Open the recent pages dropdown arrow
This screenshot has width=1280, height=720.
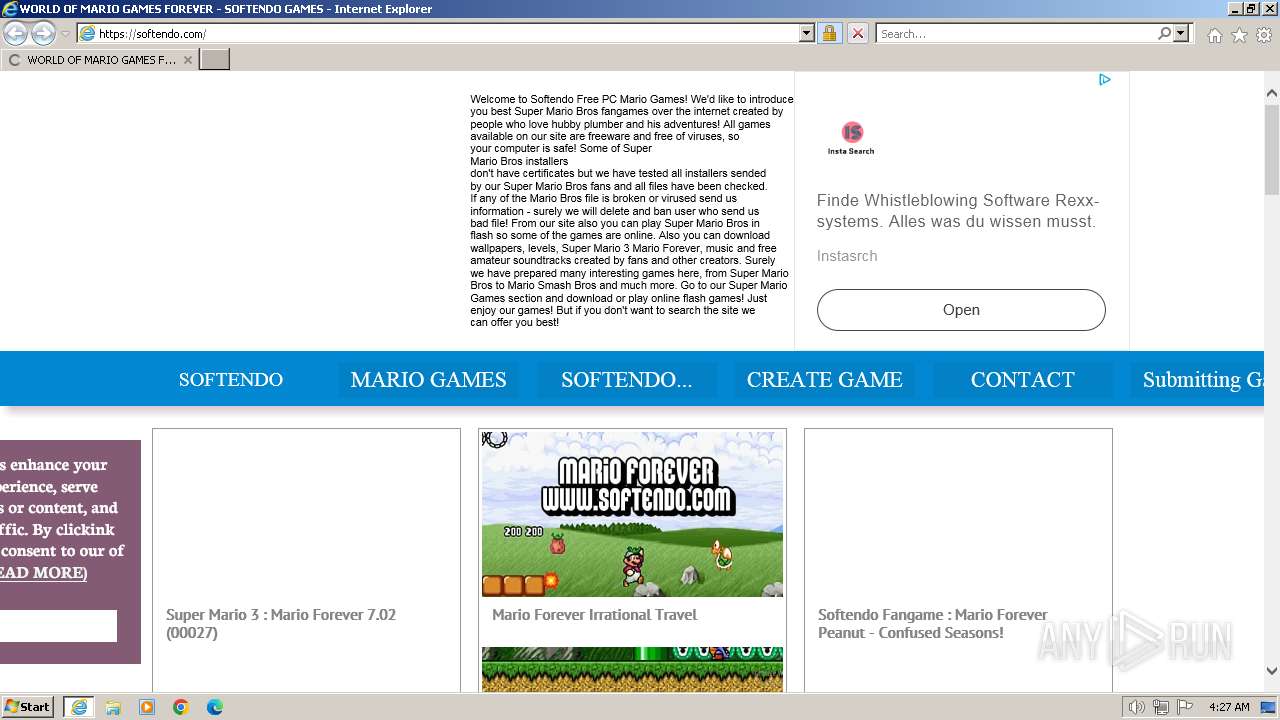click(x=65, y=34)
